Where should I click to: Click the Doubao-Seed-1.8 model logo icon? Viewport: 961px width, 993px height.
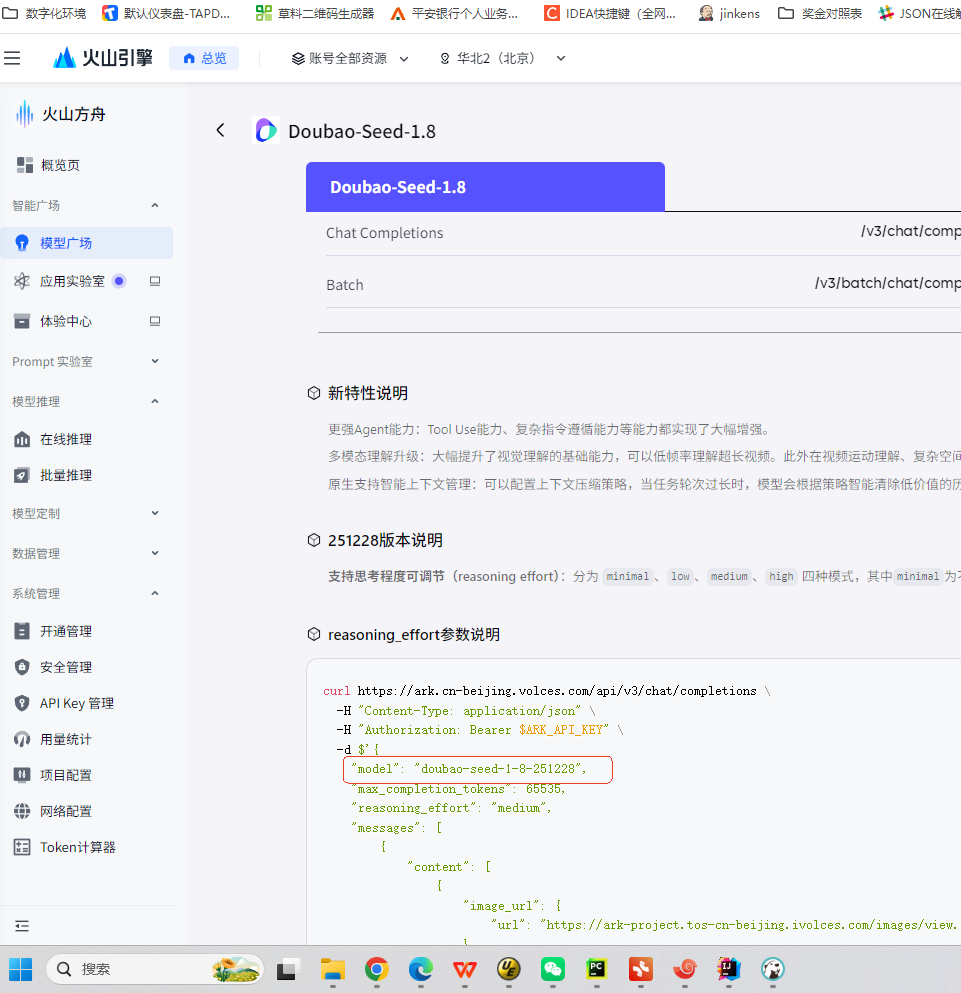[x=266, y=130]
